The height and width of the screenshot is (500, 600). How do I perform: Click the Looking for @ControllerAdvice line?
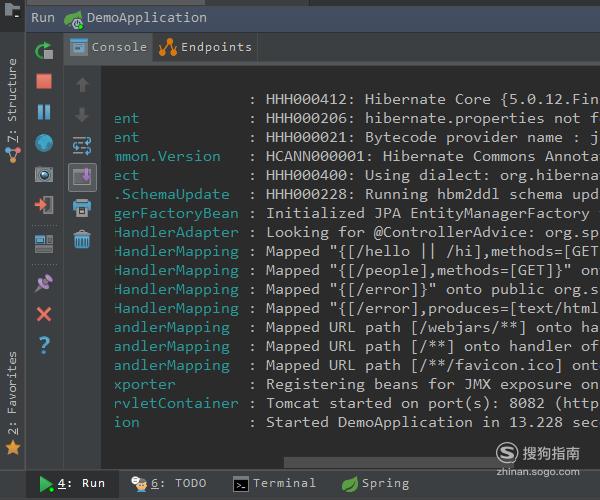[357, 232]
